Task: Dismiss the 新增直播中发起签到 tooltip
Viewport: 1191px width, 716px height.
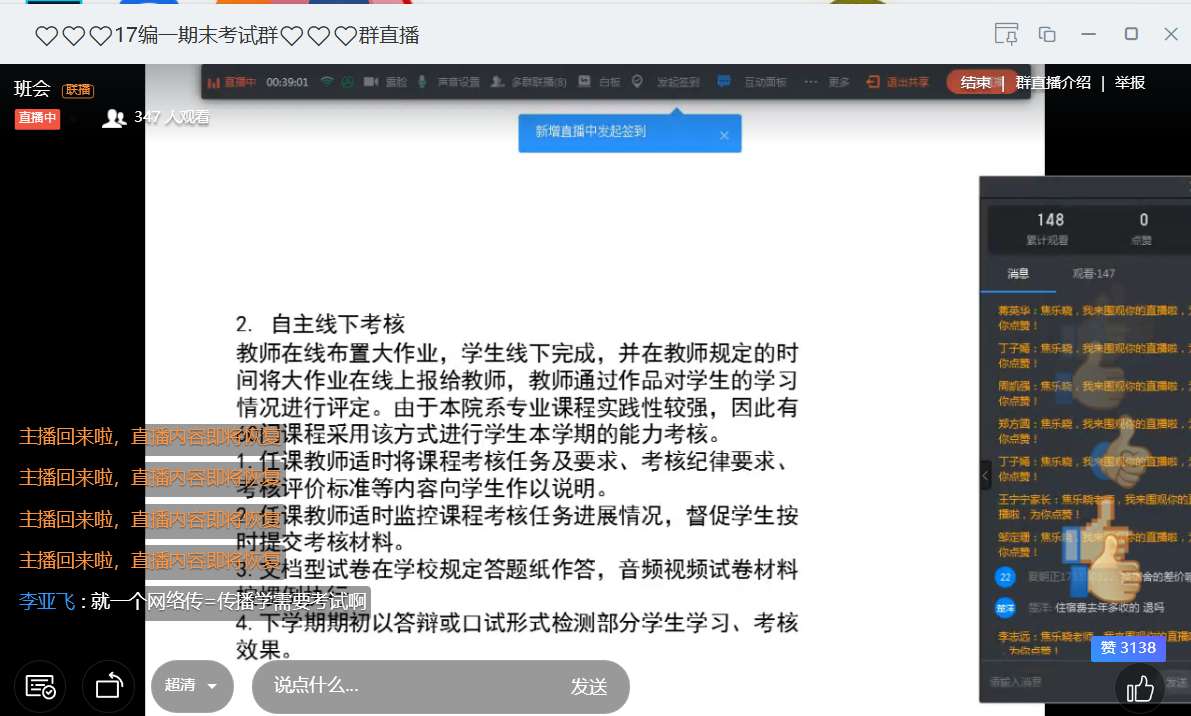Action: pos(724,135)
